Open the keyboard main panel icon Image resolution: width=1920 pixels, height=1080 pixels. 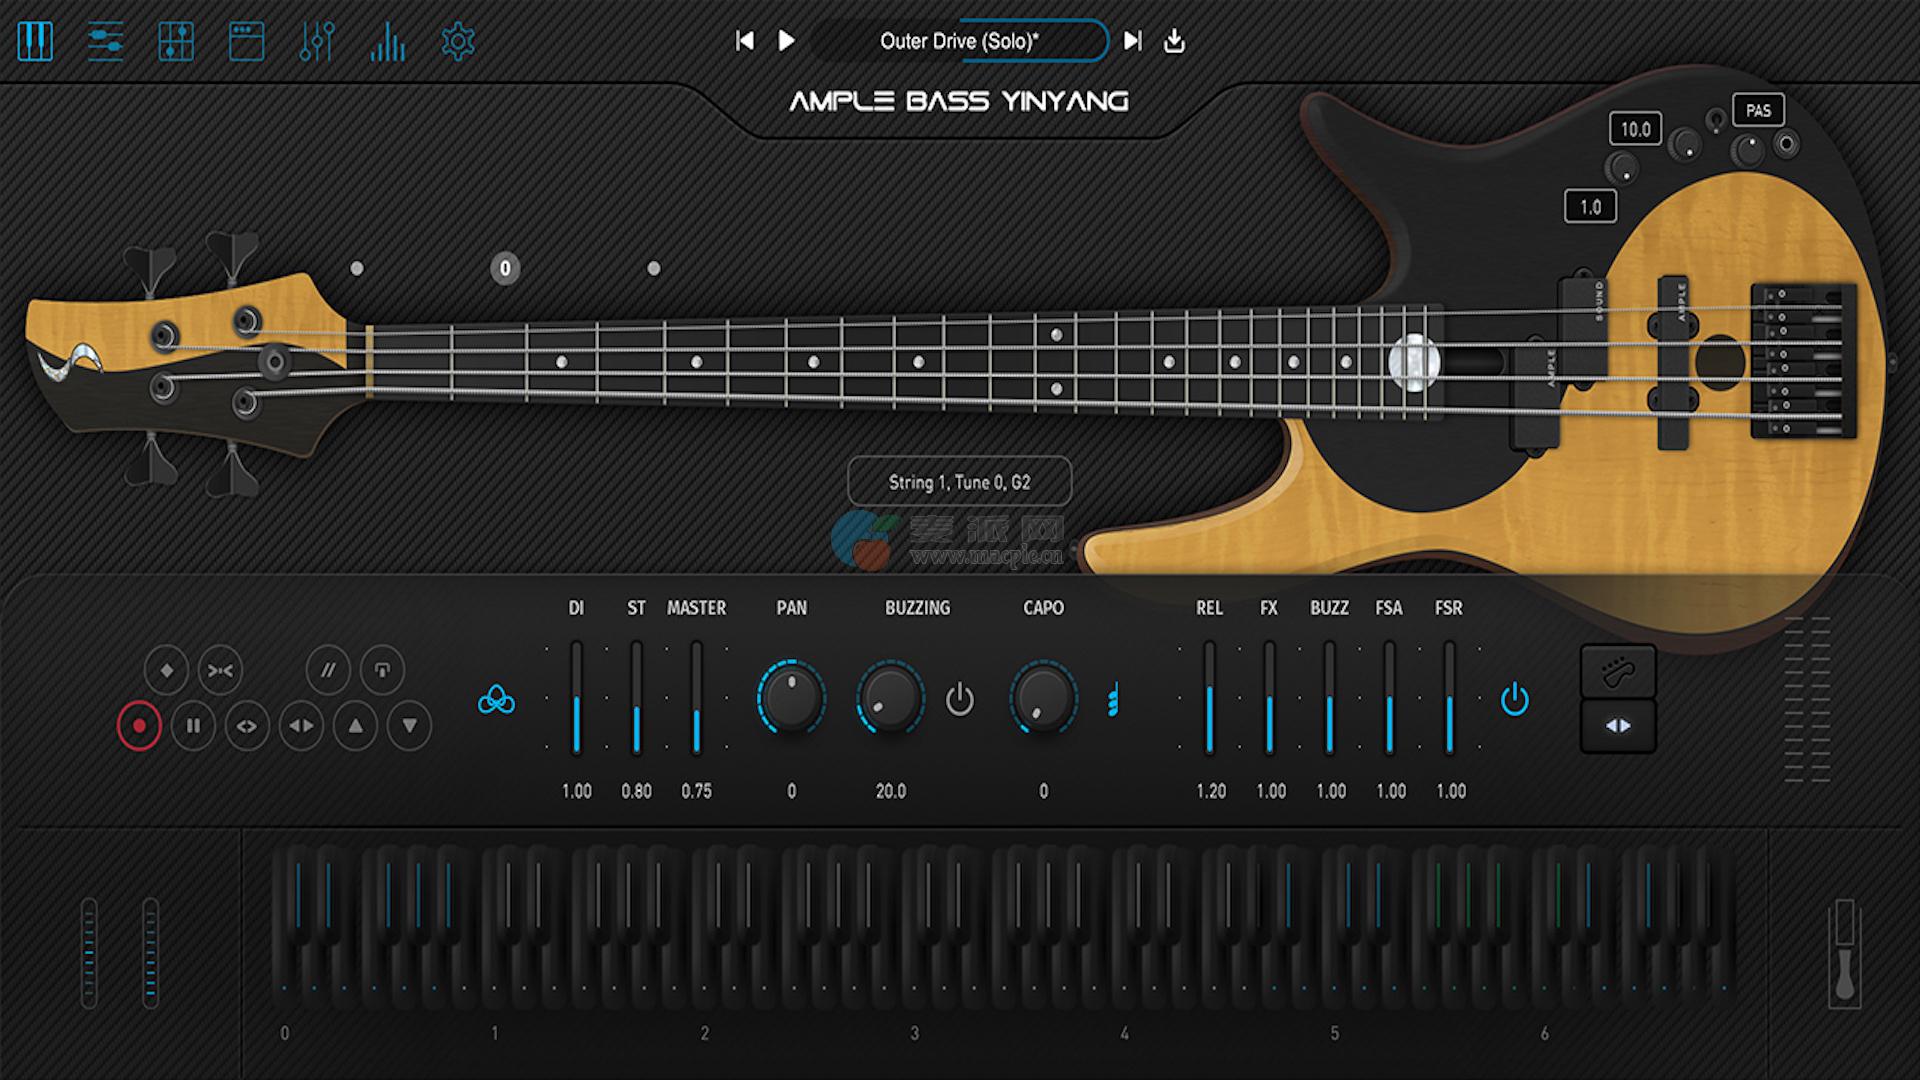[x=35, y=41]
